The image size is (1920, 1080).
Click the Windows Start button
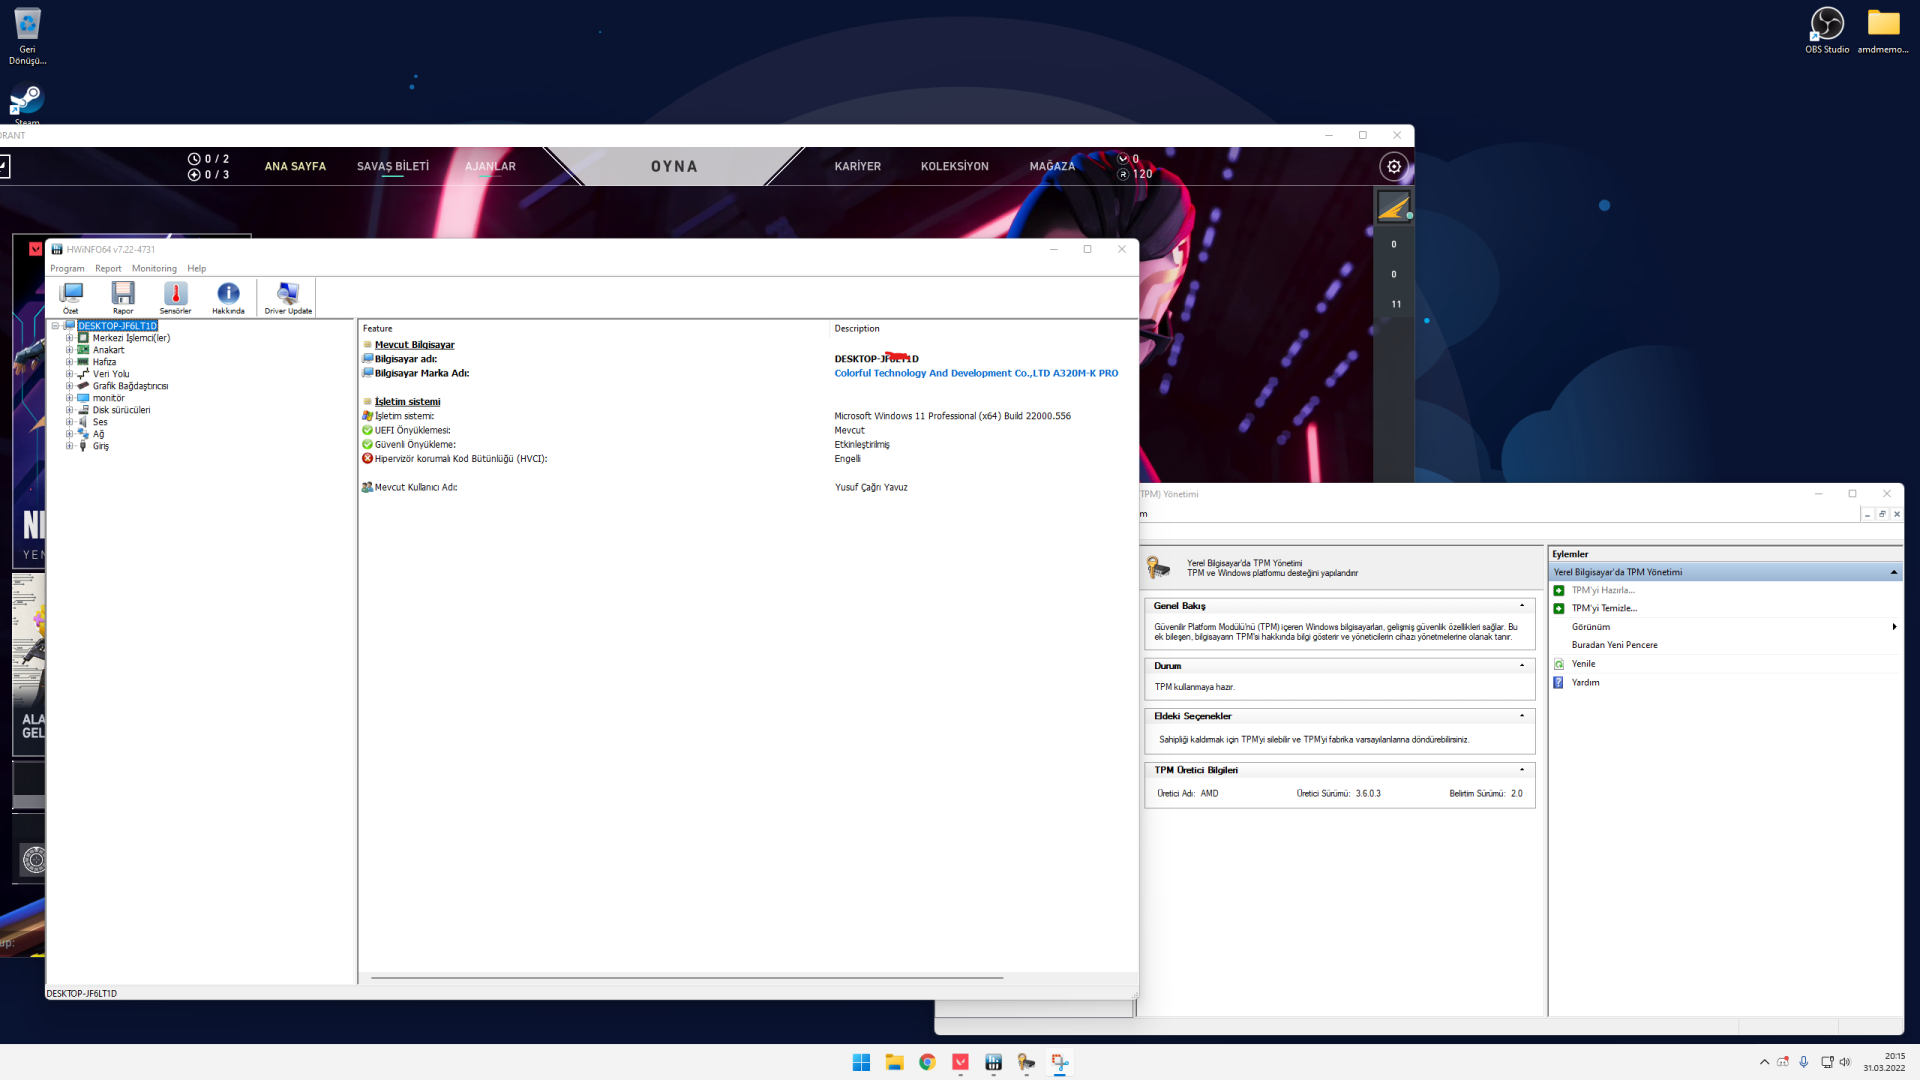coord(861,1062)
